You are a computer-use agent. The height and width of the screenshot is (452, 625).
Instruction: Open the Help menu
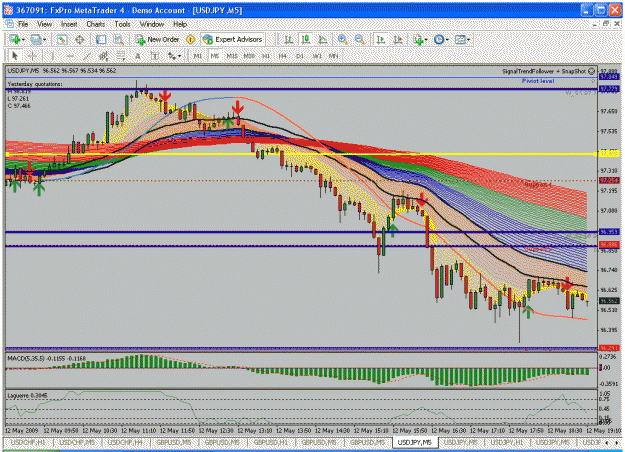click(x=180, y=24)
